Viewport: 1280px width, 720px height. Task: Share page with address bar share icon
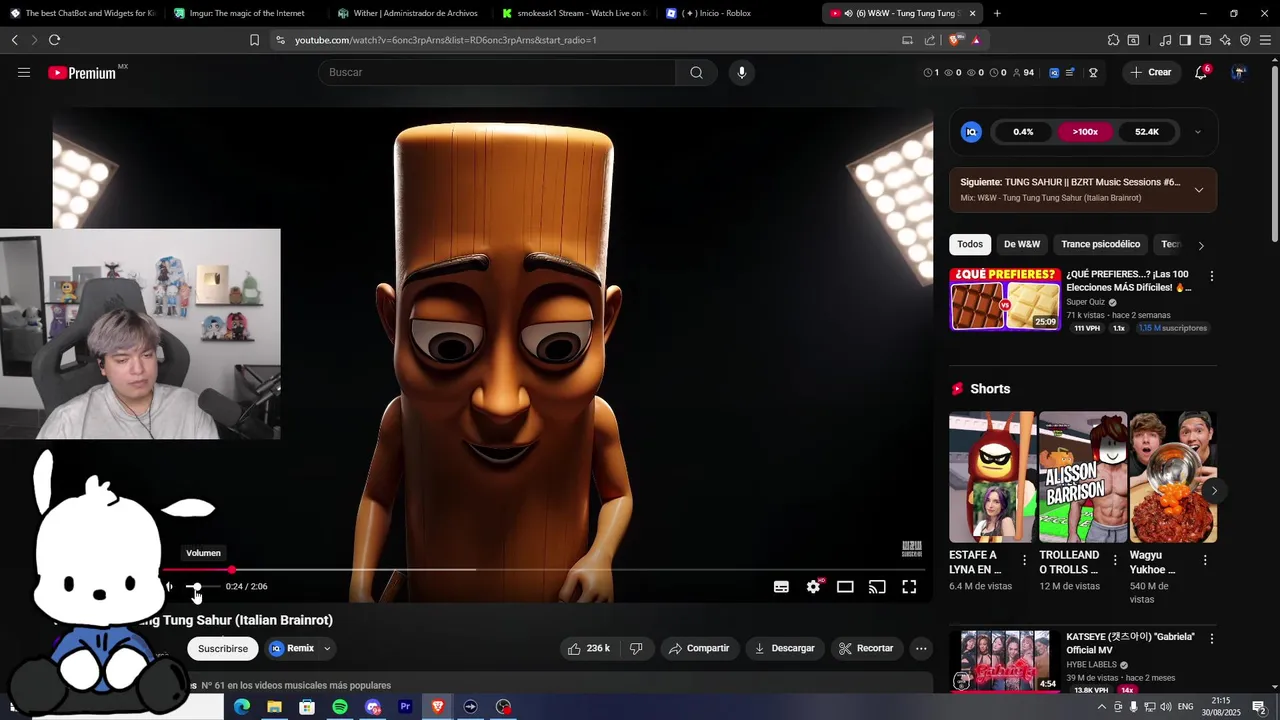pos(930,40)
